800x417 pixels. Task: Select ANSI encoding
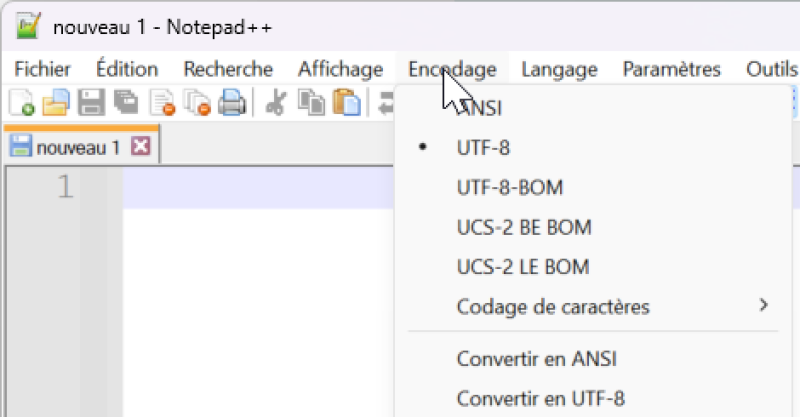[594, 108]
